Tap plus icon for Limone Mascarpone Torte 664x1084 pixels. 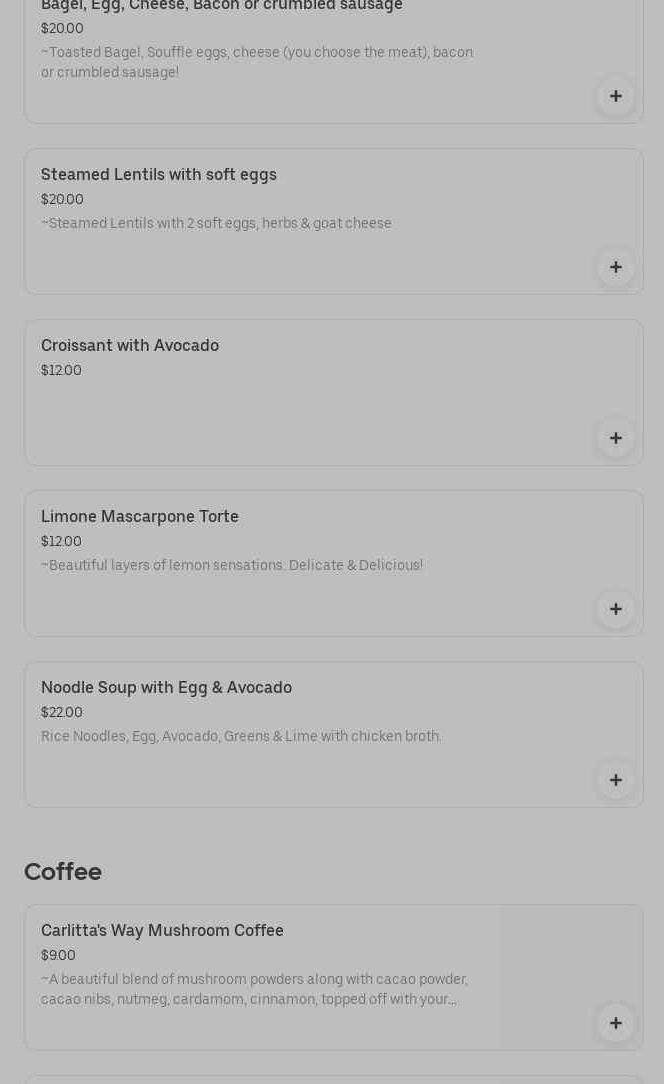615,609
